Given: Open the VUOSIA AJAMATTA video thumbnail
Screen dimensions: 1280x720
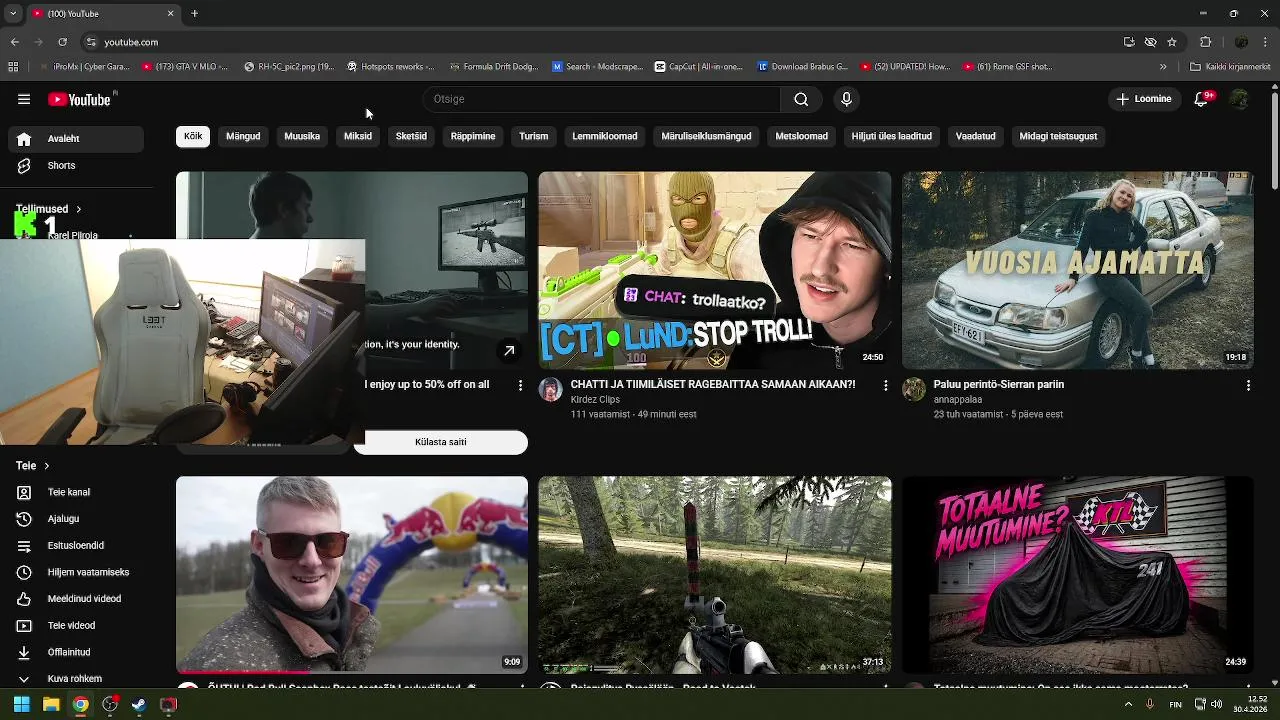Looking at the screenshot, I should tap(1077, 270).
